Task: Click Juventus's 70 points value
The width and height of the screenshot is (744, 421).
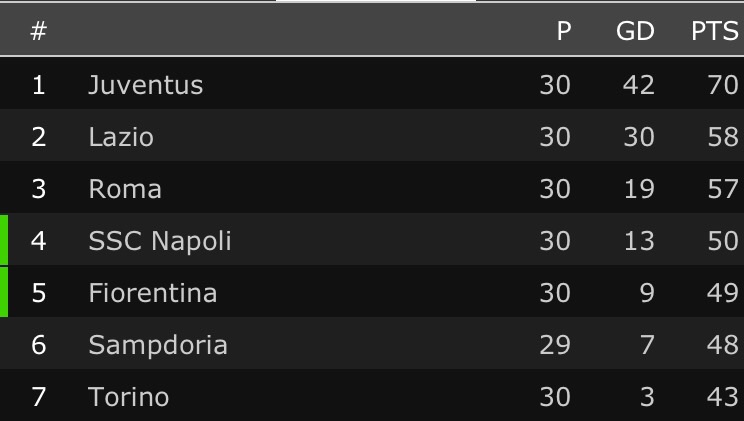Action: pos(722,85)
